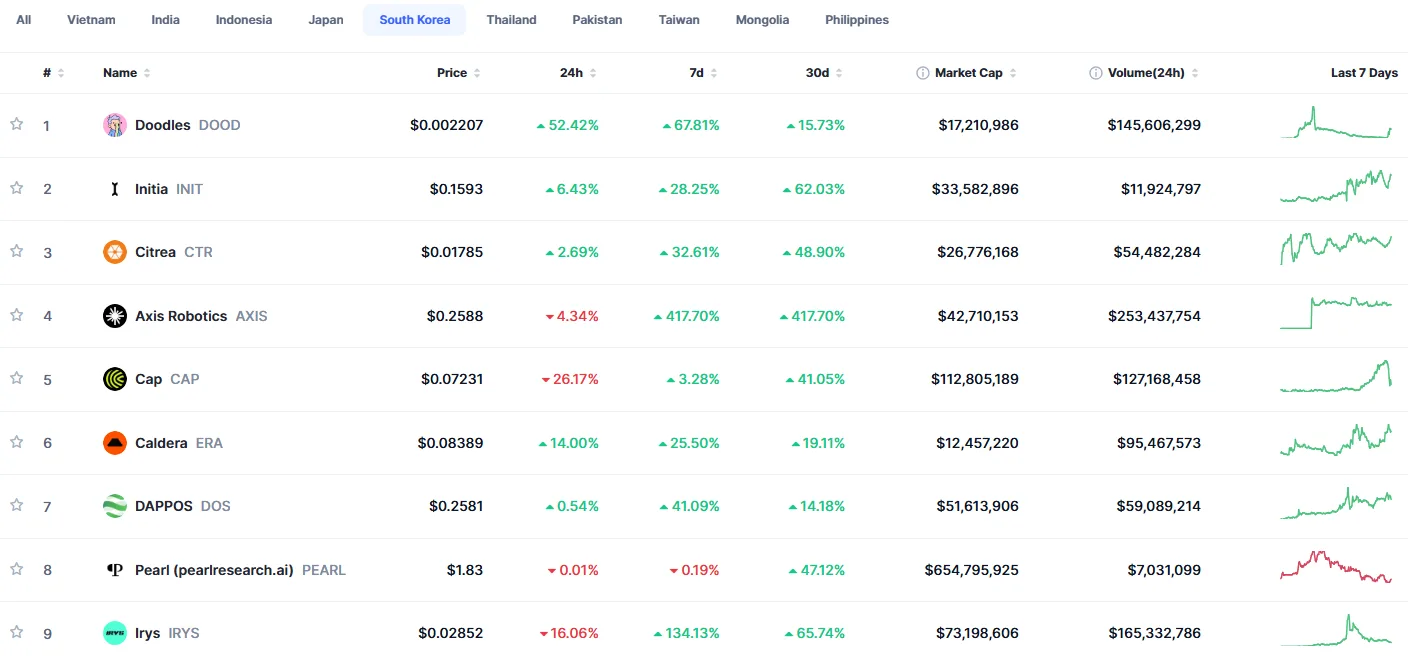Favorite DAPPOS using the star
The width and height of the screenshot is (1408, 660).
coord(16,505)
